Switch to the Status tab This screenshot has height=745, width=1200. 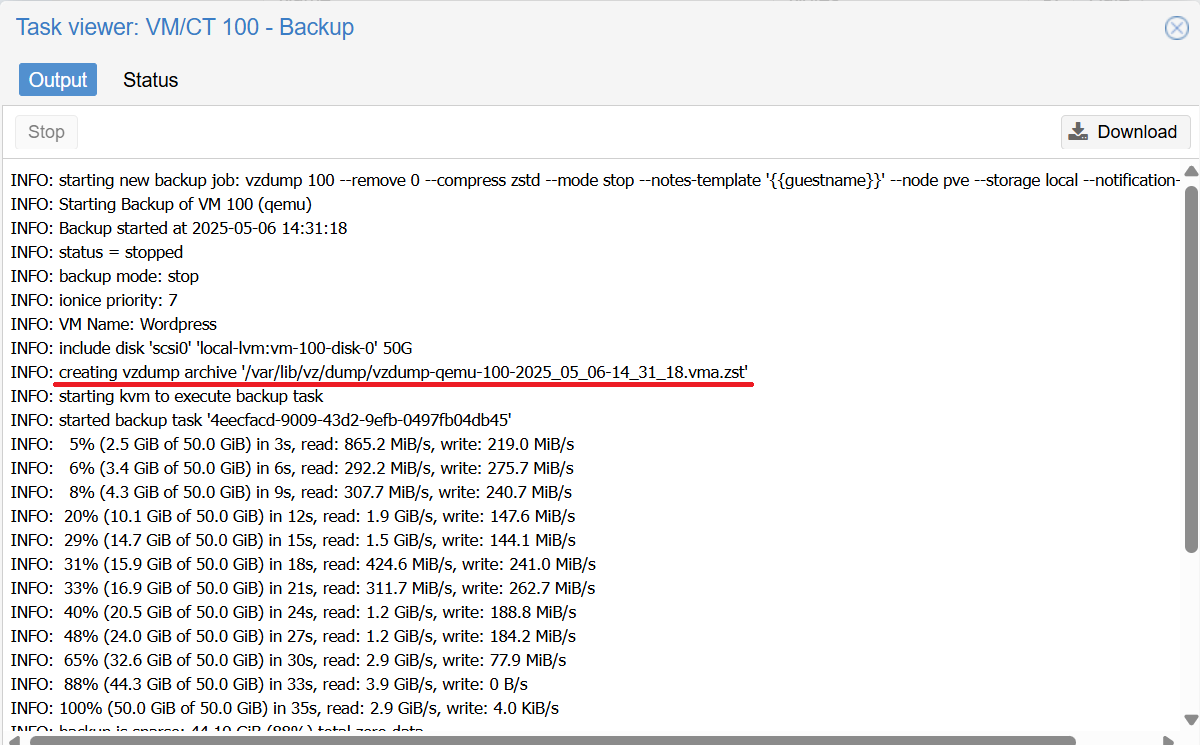[150, 80]
